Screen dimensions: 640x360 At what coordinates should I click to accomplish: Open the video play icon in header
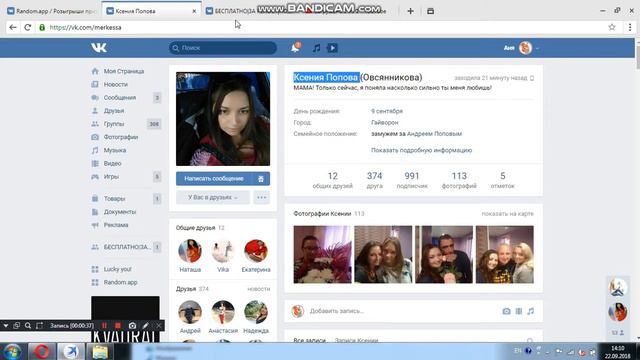332,48
